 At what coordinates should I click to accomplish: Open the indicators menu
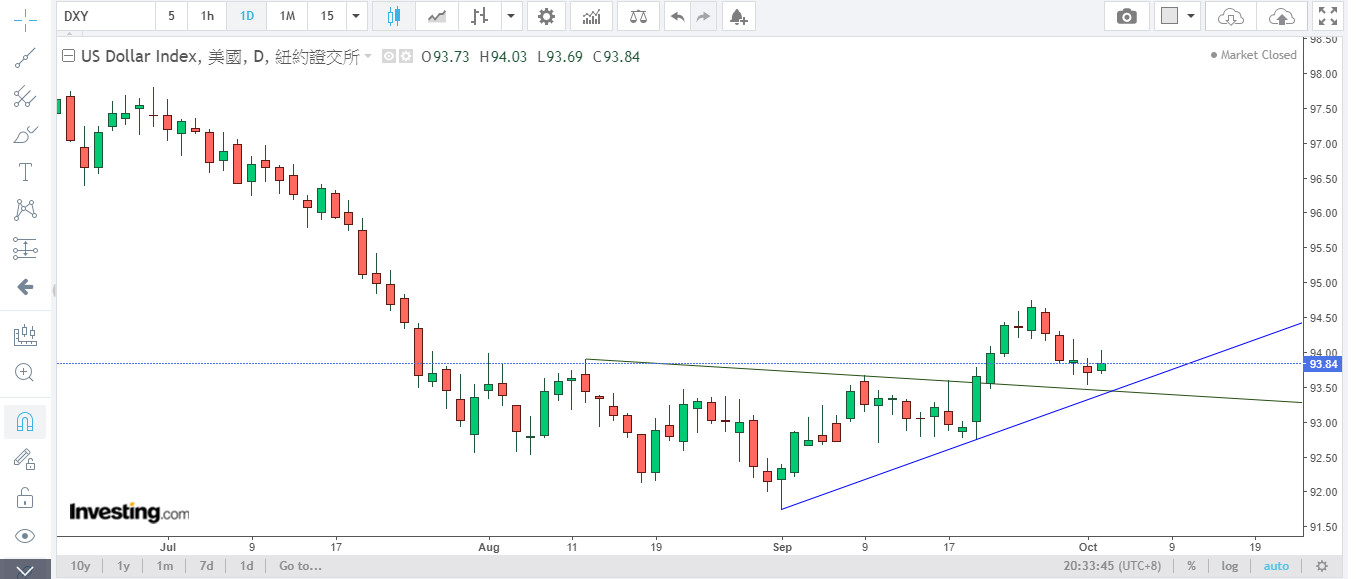[x=592, y=16]
